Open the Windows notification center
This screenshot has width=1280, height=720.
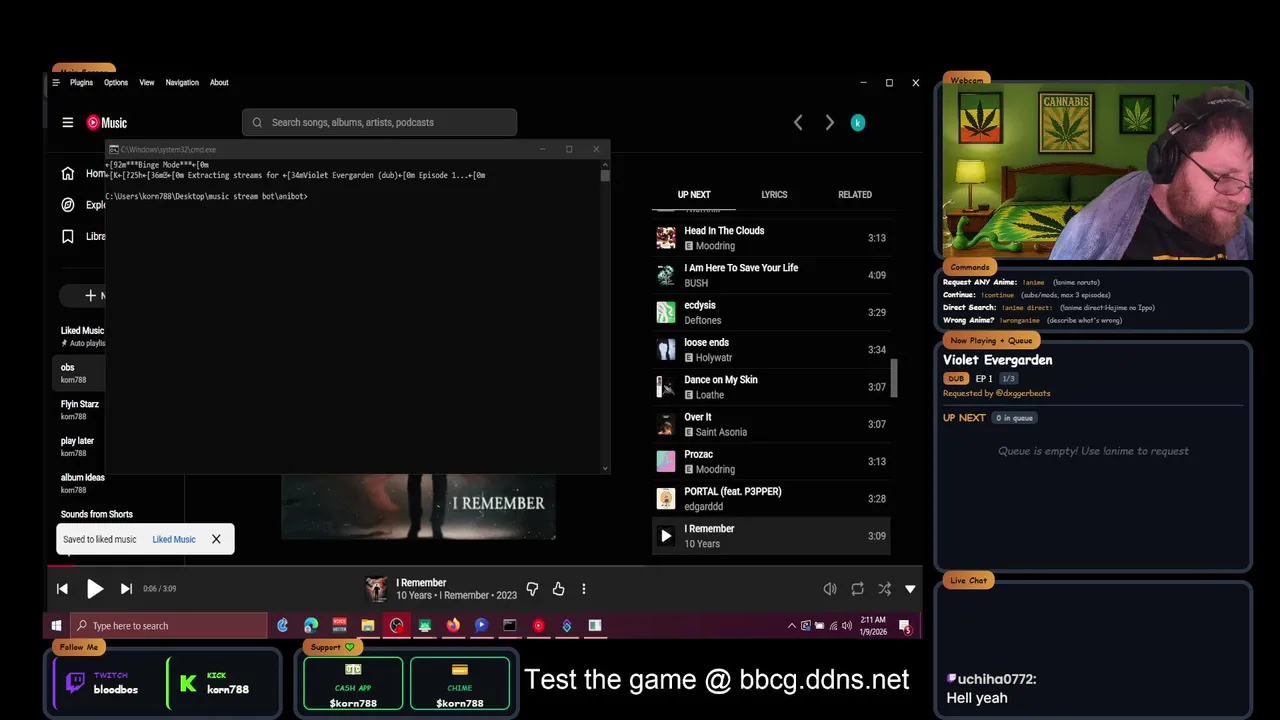click(905, 627)
